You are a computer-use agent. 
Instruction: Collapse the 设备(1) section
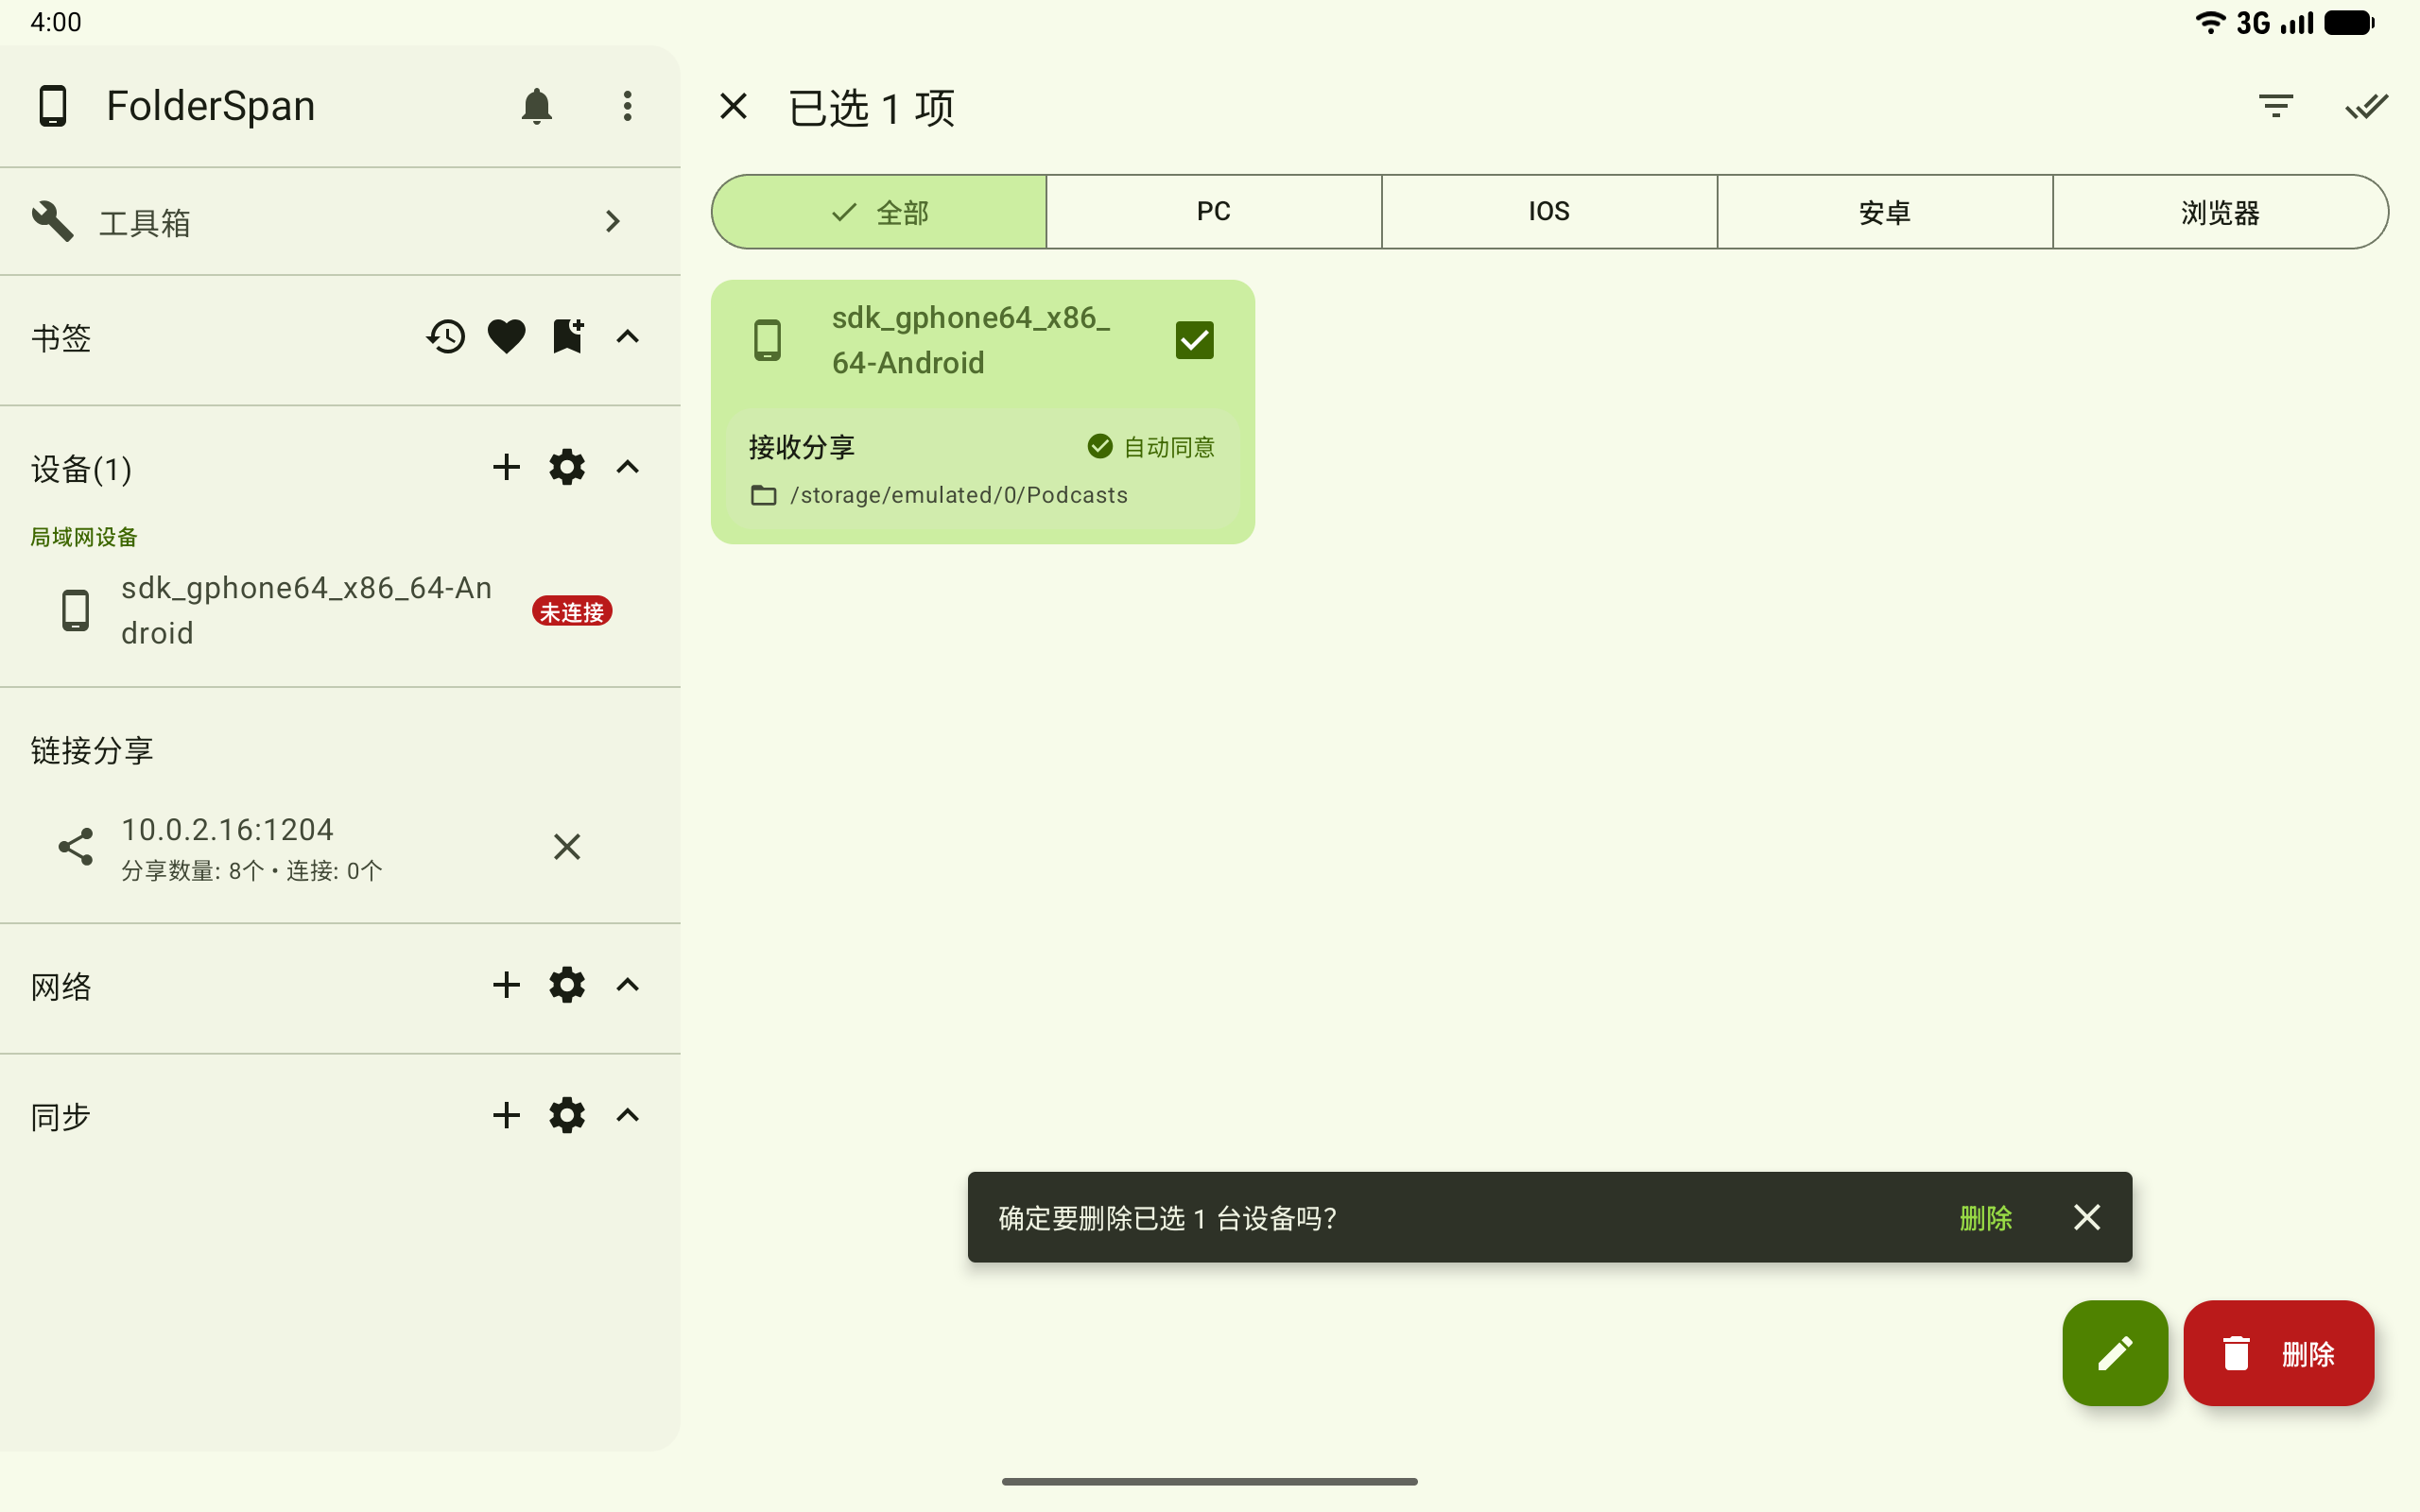click(627, 467)
